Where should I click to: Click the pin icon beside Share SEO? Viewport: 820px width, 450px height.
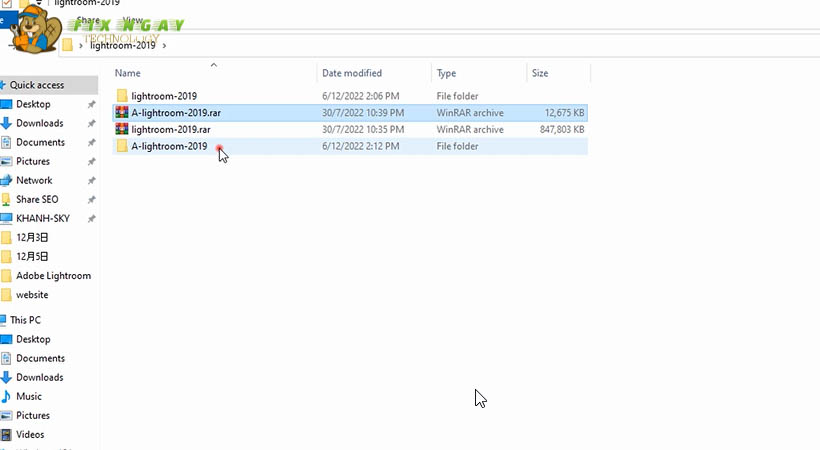click(x=91, y=200)
